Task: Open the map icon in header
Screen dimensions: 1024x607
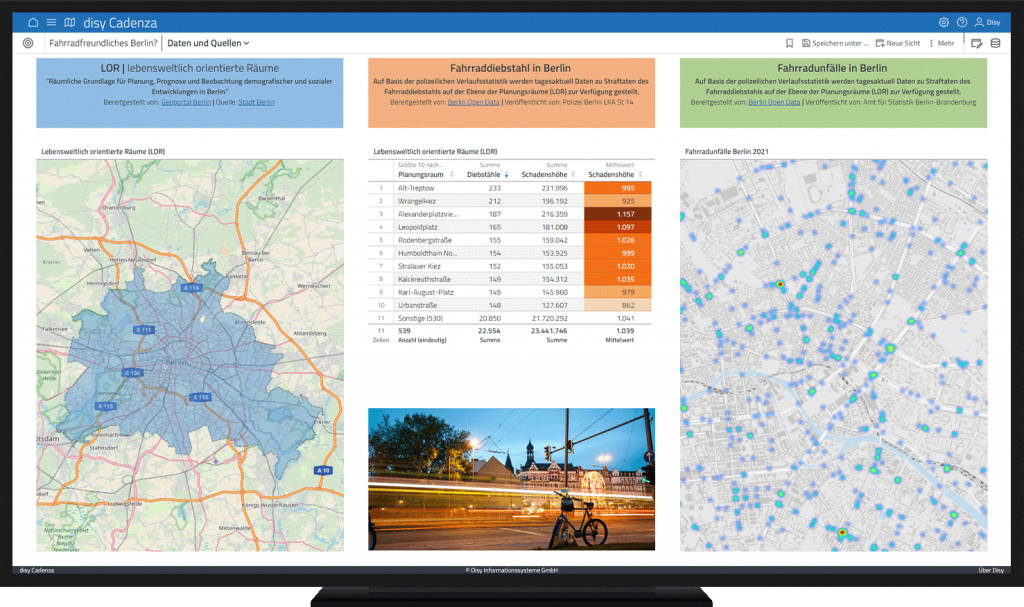Action: point(69,22)
